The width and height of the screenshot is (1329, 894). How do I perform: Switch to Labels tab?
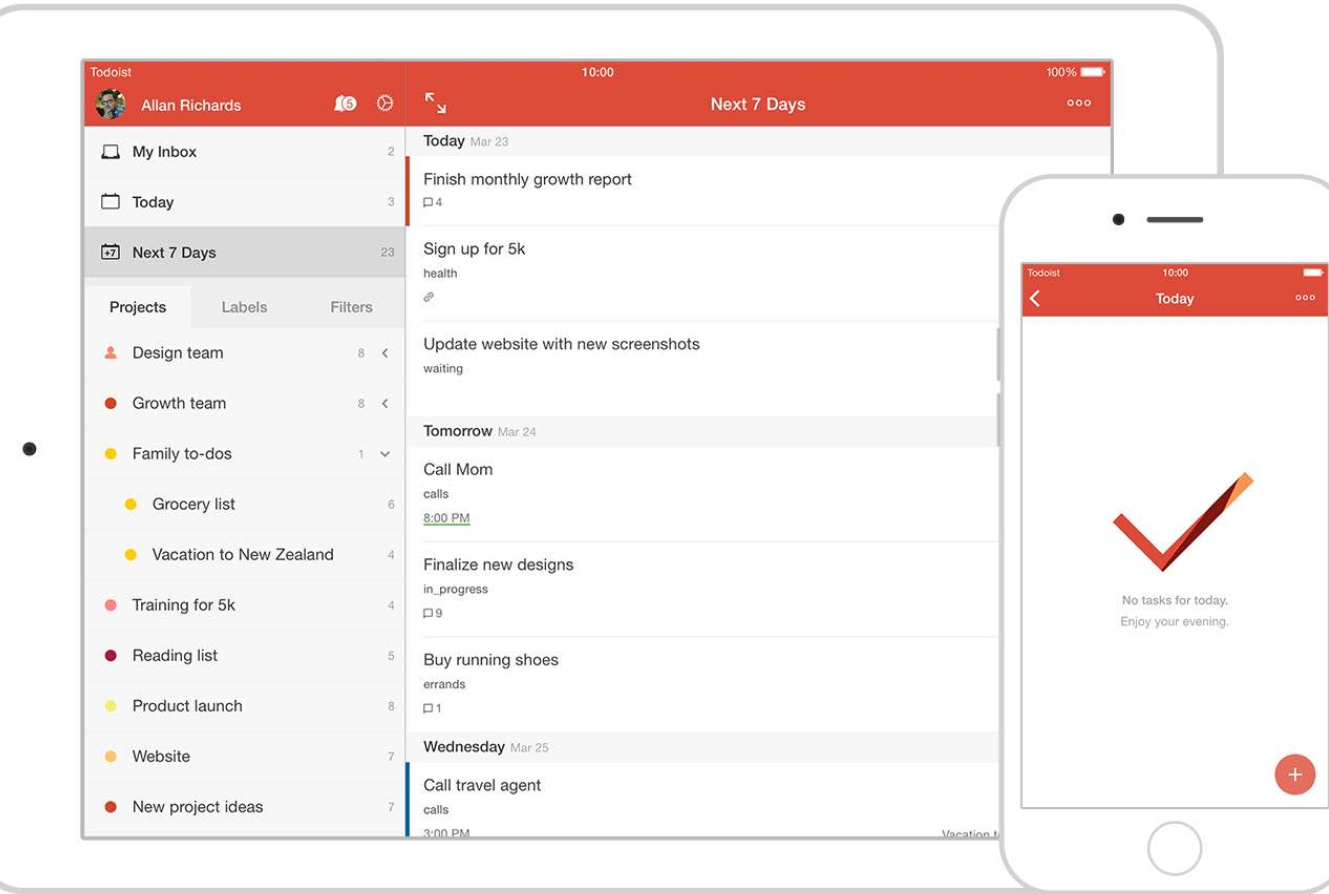pyautogui.click(x=244, y=307)
